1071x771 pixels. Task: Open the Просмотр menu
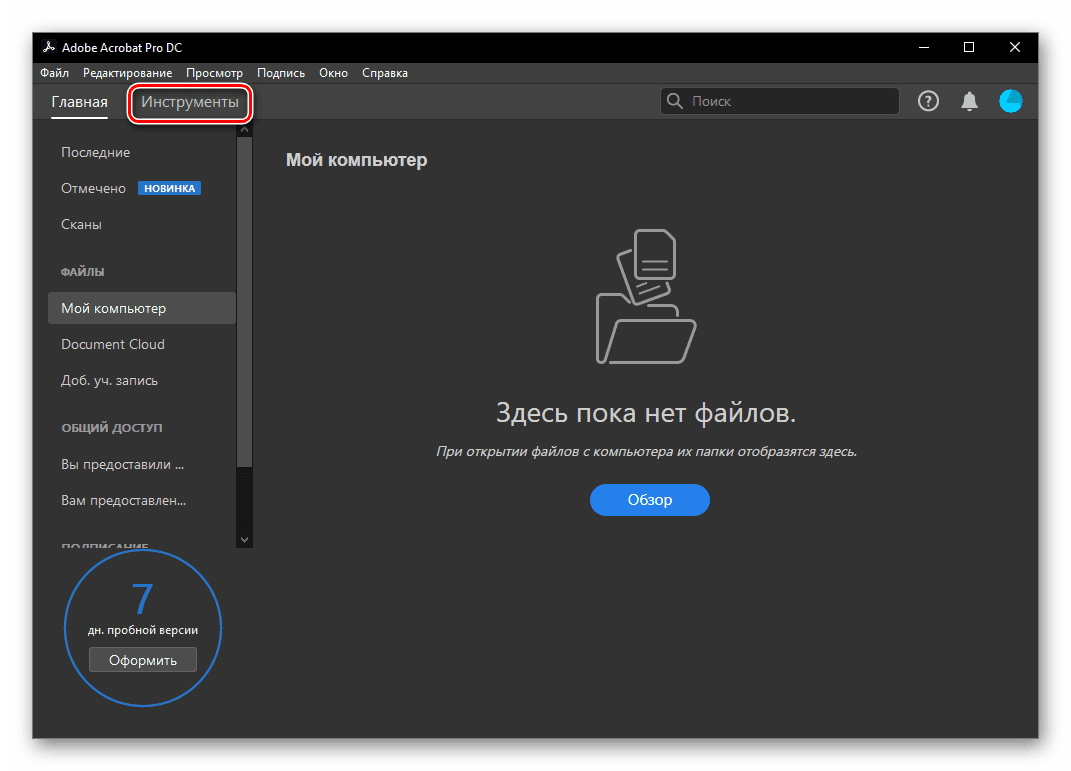pyautogui.click(x=214, y=73)
